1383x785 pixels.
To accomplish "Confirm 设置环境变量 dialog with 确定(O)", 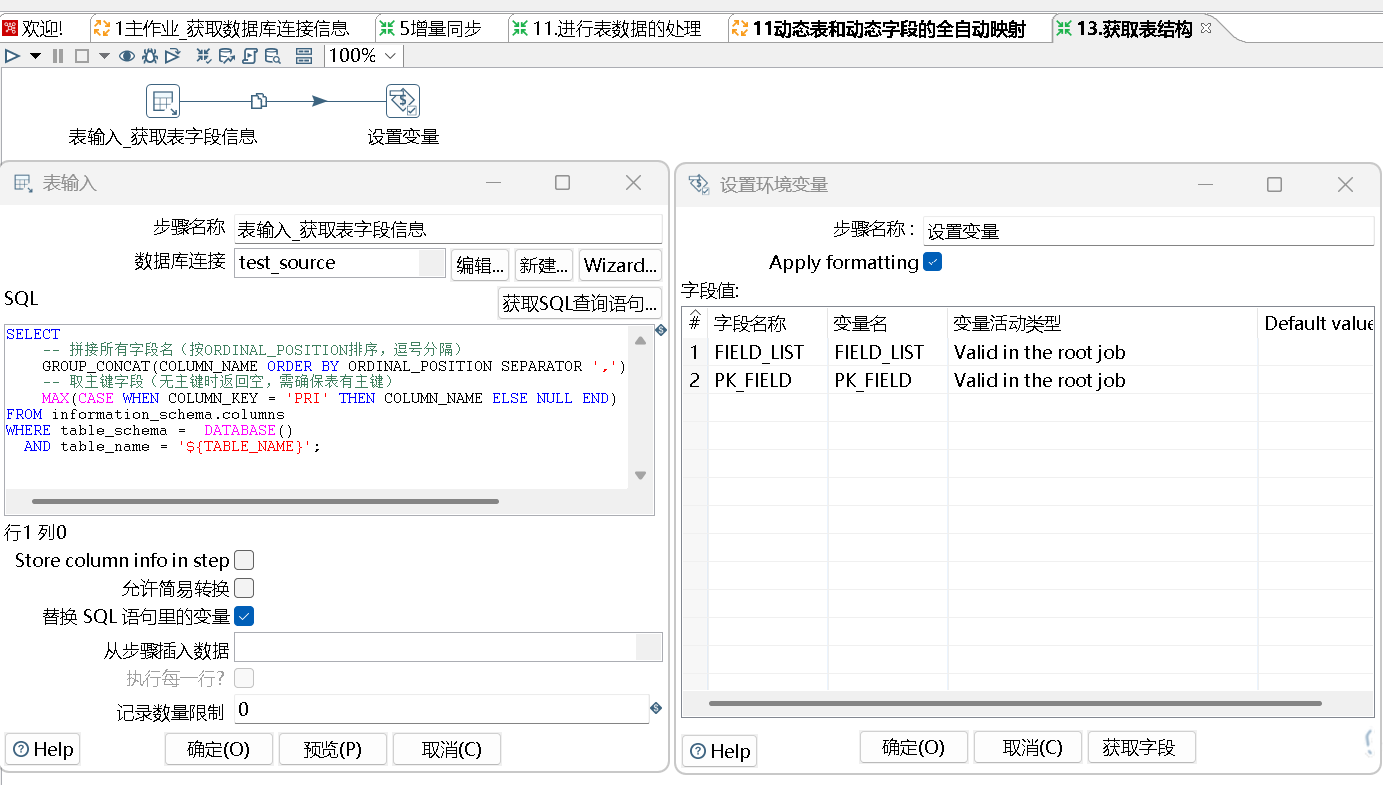I will coord(913,747).
